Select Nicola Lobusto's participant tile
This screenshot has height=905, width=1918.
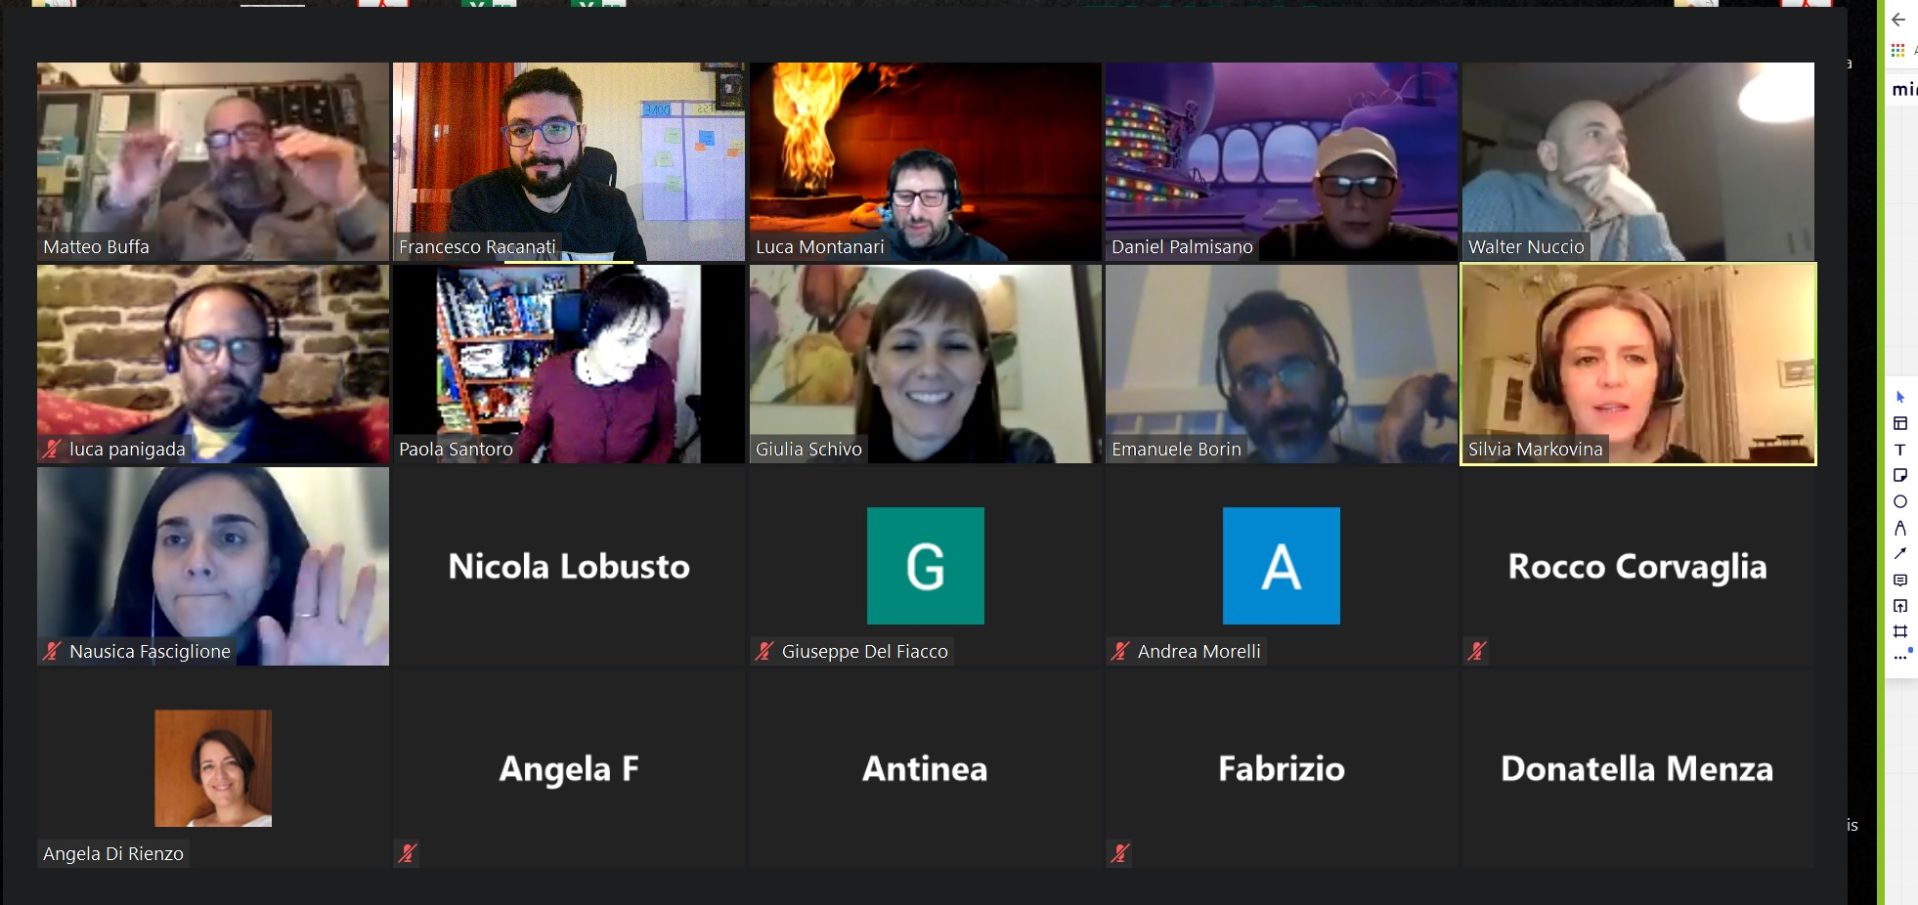569,566
